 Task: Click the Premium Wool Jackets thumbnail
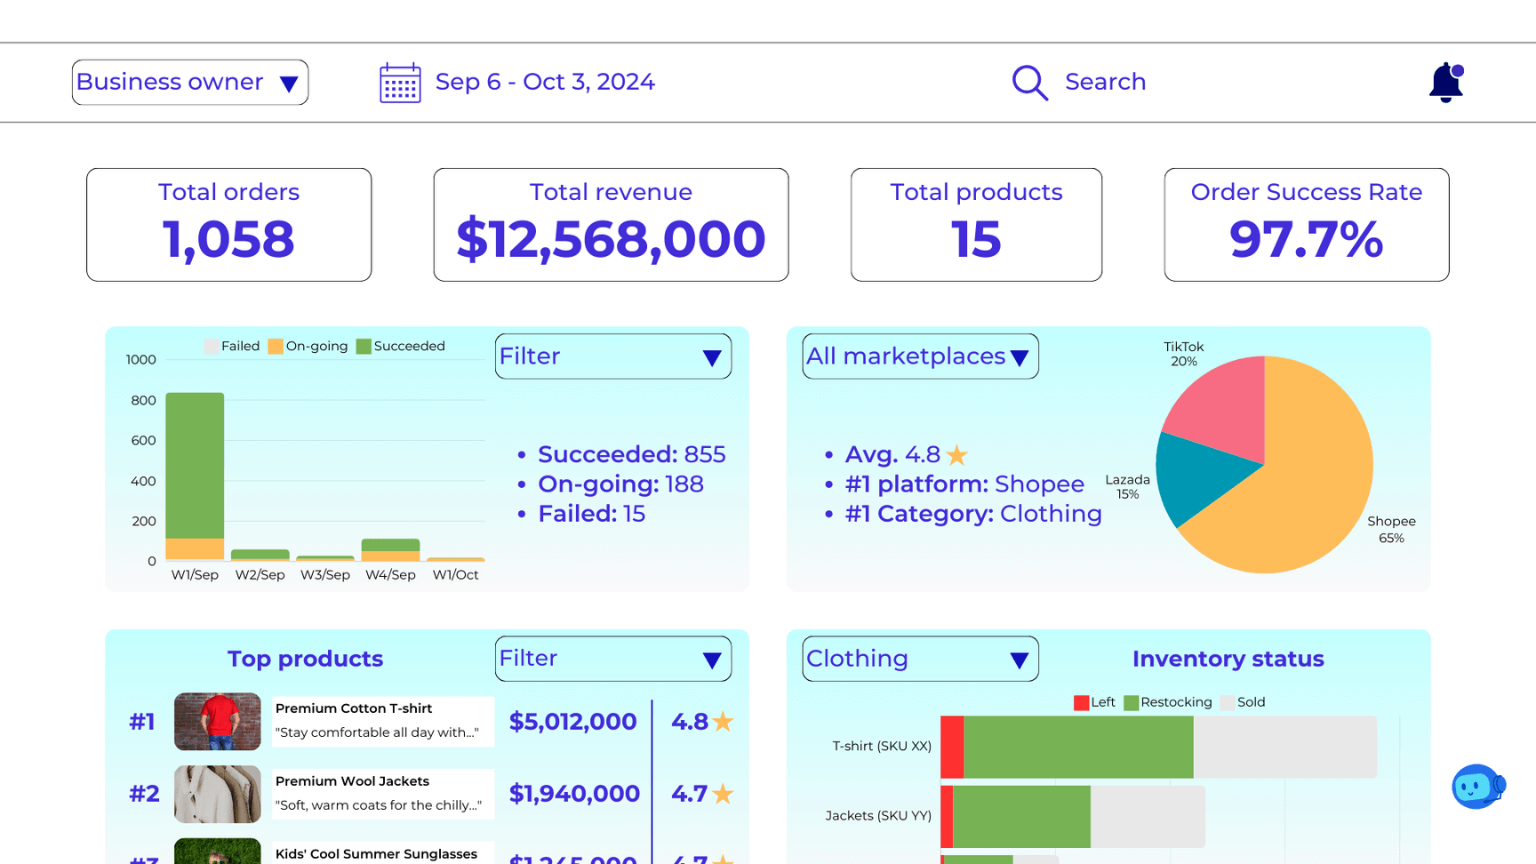[217, 794]
